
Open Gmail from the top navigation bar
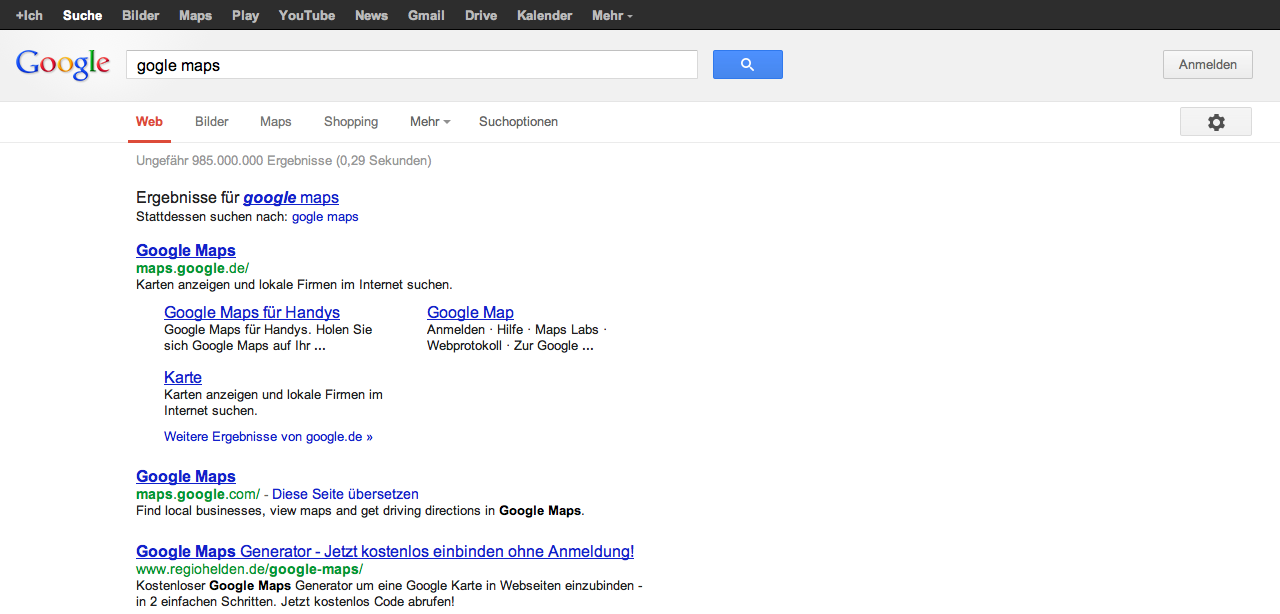tap(426, 15)
